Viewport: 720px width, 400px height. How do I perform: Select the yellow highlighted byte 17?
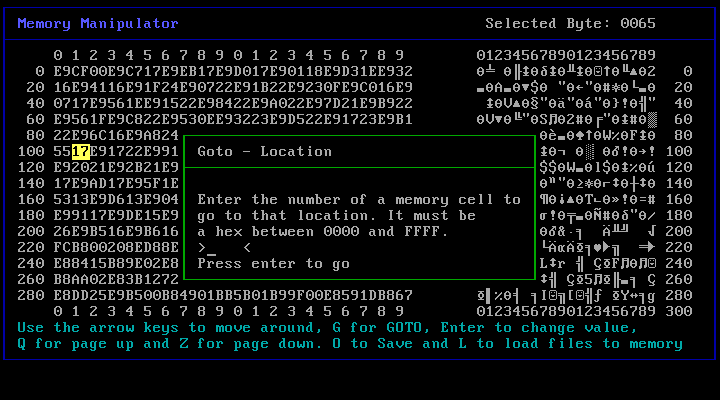pos(81,151)
